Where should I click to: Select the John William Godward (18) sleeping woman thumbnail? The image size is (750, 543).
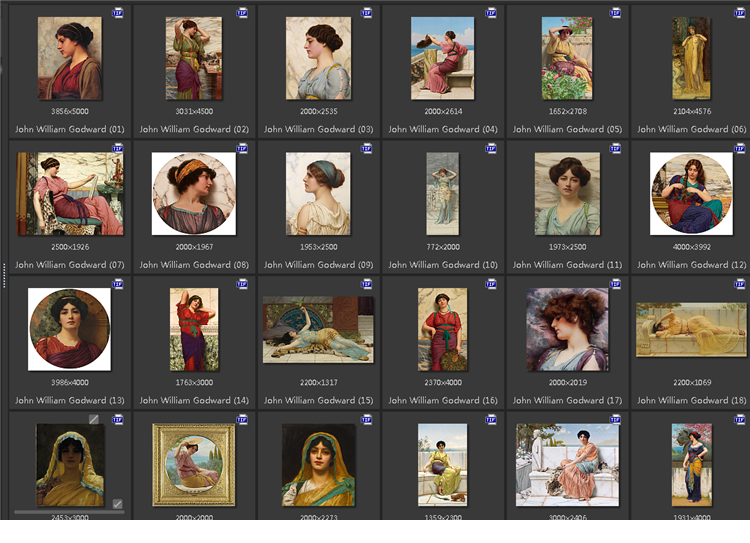point(691,330)
